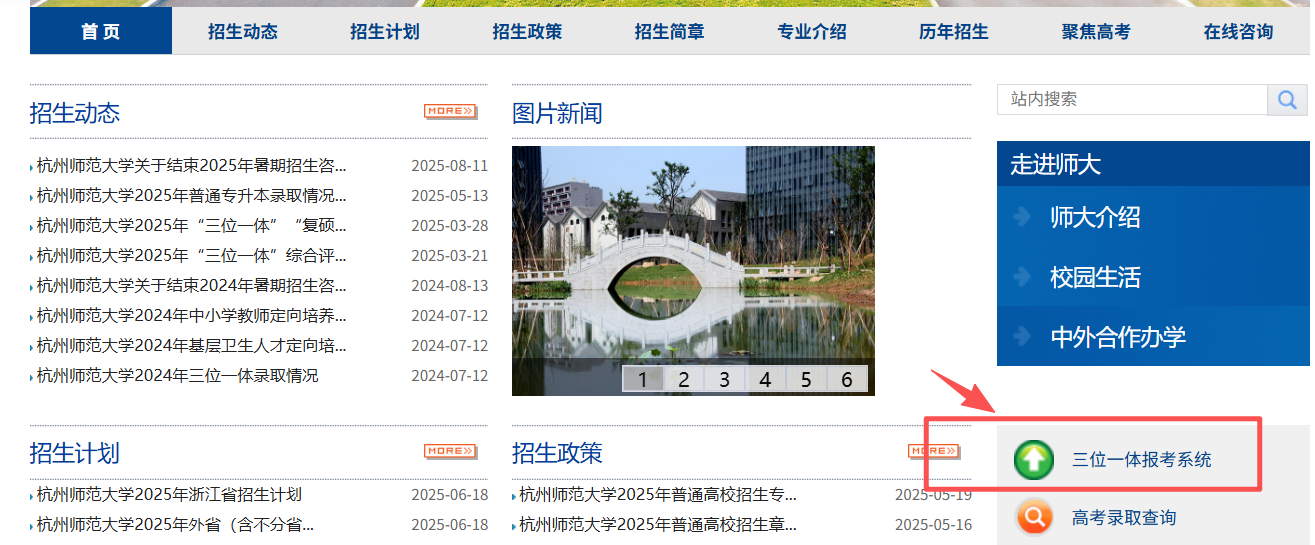Open the 招生计划 navigation tab

pos(385,32)
